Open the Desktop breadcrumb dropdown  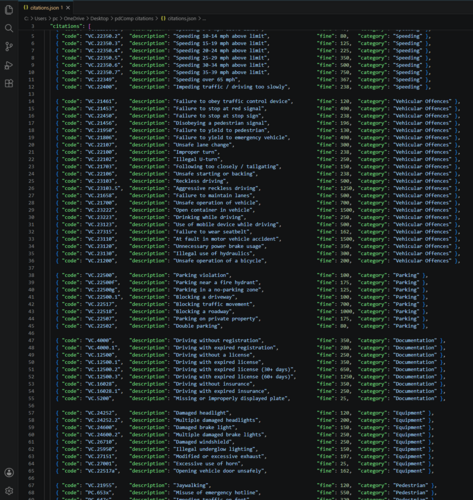point(99,19)
